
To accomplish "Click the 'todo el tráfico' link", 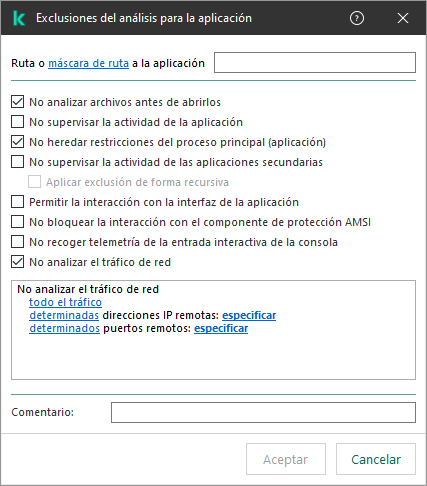I will tap(65, 302).
